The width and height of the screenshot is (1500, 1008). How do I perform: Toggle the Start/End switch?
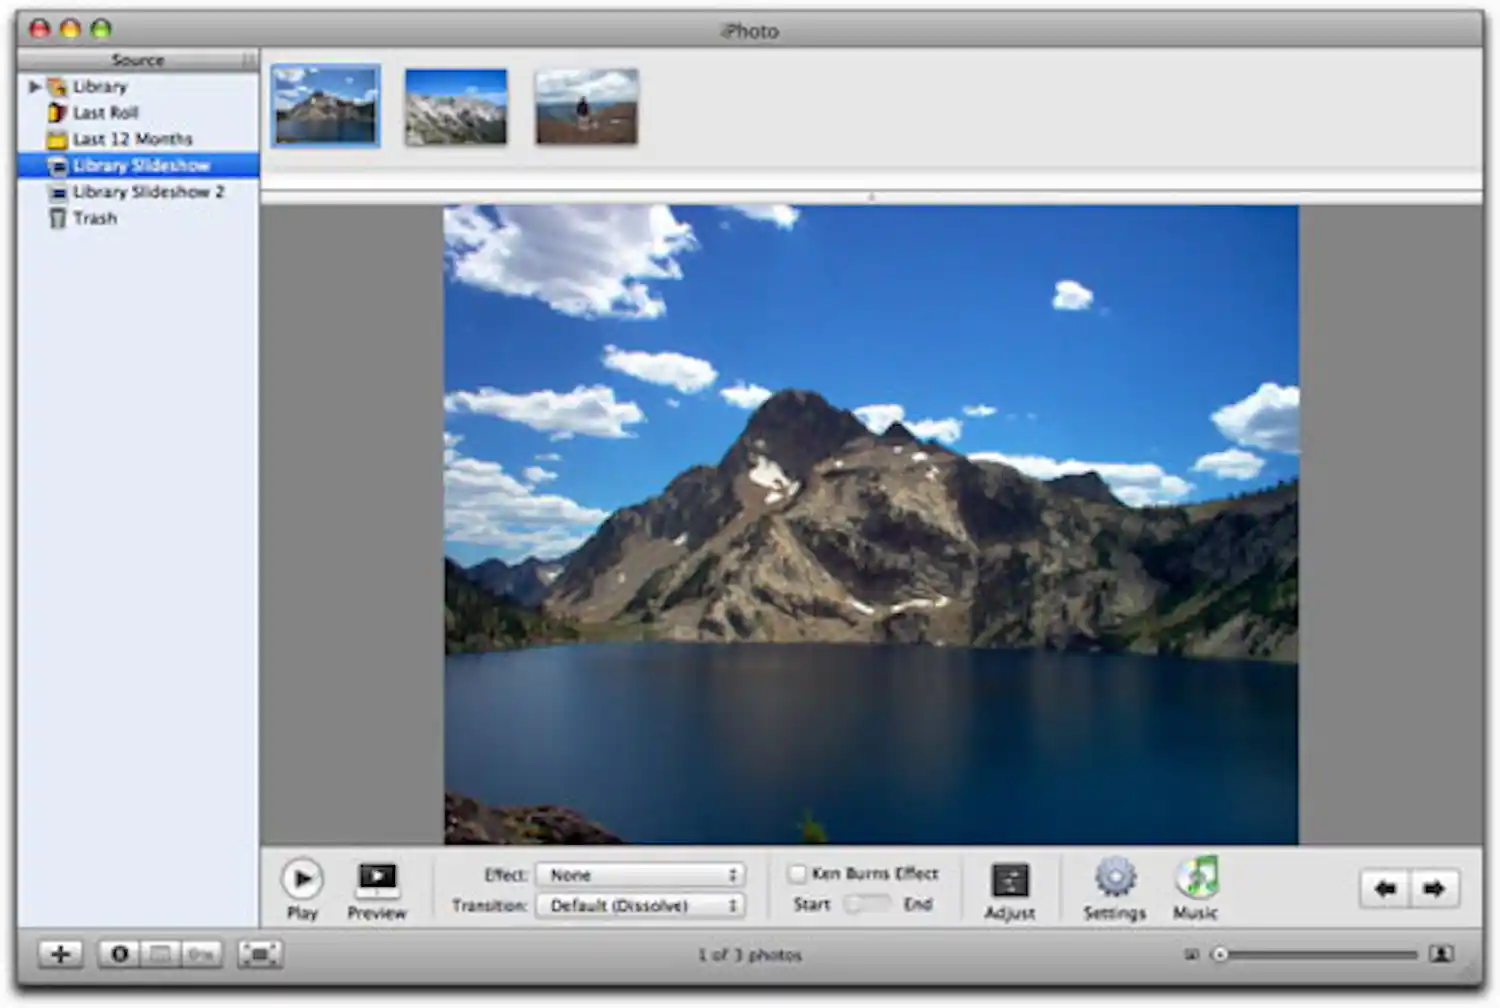coord(867,904)
